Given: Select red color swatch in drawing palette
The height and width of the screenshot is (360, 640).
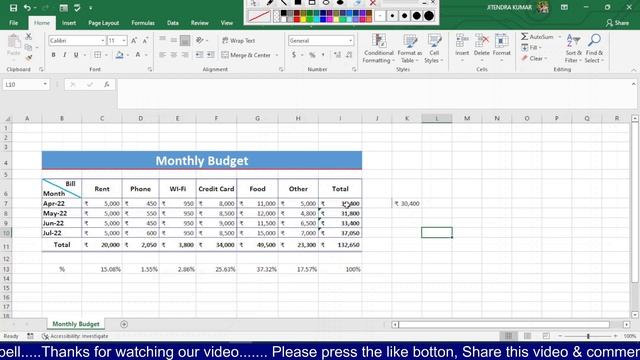Looking at the screenshot, I should point(297,19).
